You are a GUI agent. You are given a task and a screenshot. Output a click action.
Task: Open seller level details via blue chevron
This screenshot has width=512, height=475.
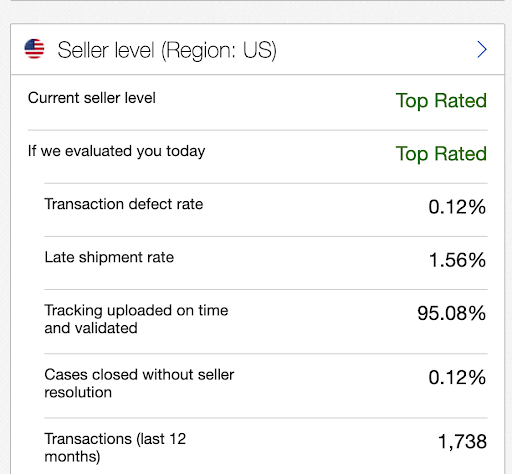[482, 50]
